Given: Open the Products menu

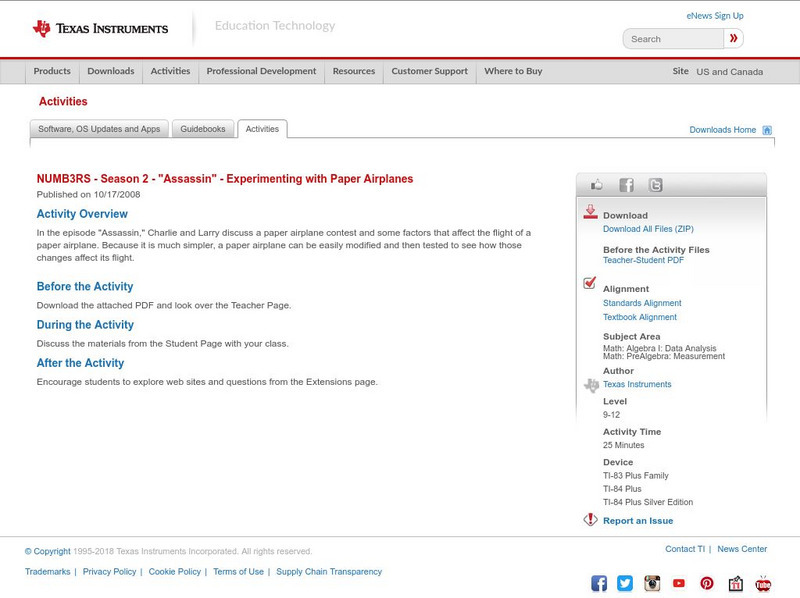Looking at the screenshot, I should tap(52, 71).
